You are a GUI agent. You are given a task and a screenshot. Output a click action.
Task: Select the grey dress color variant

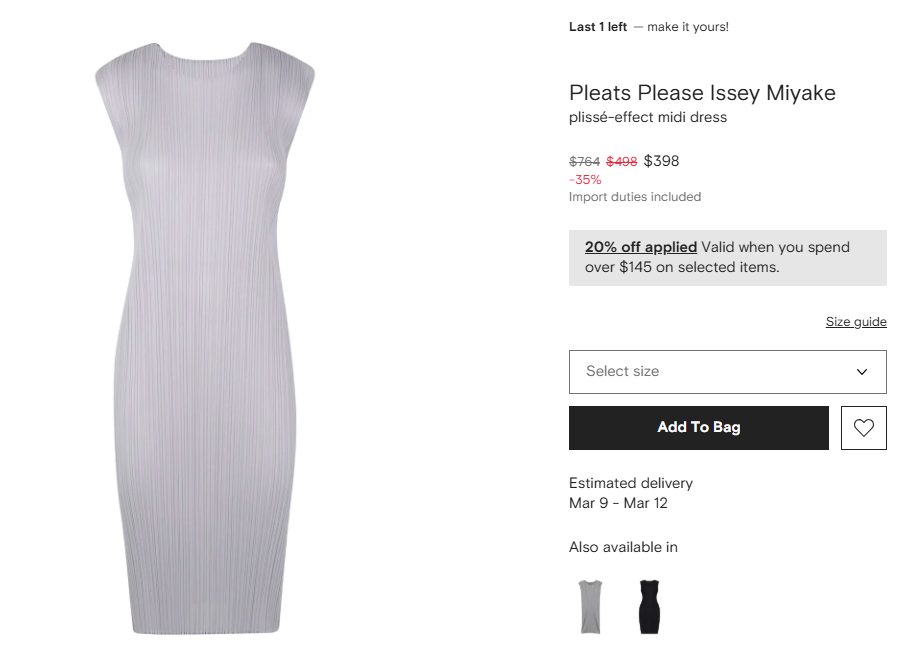click(590, 606)
